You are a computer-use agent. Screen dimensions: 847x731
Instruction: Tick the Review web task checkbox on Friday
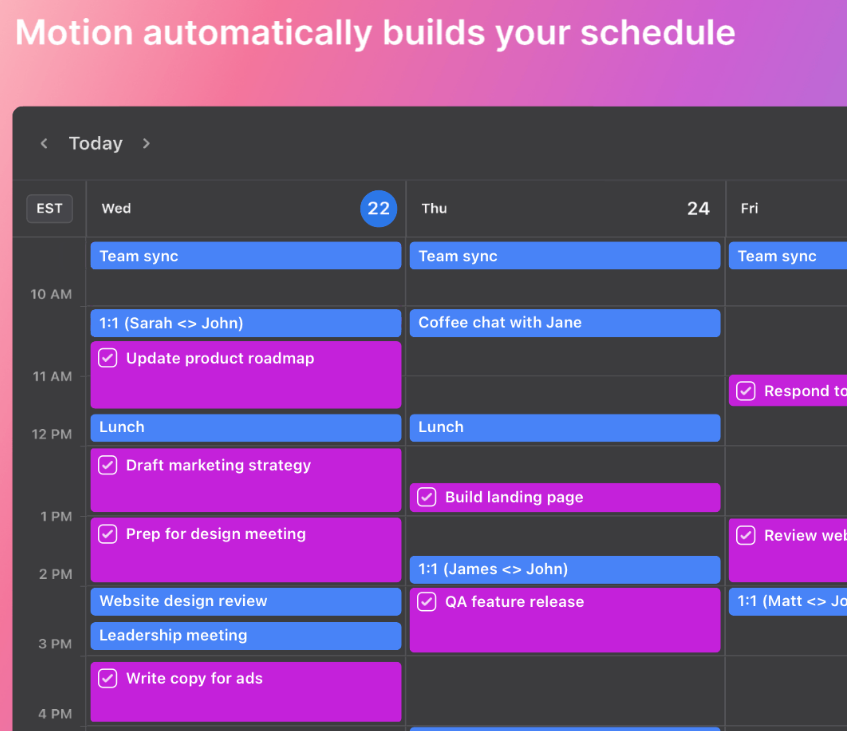746,536
